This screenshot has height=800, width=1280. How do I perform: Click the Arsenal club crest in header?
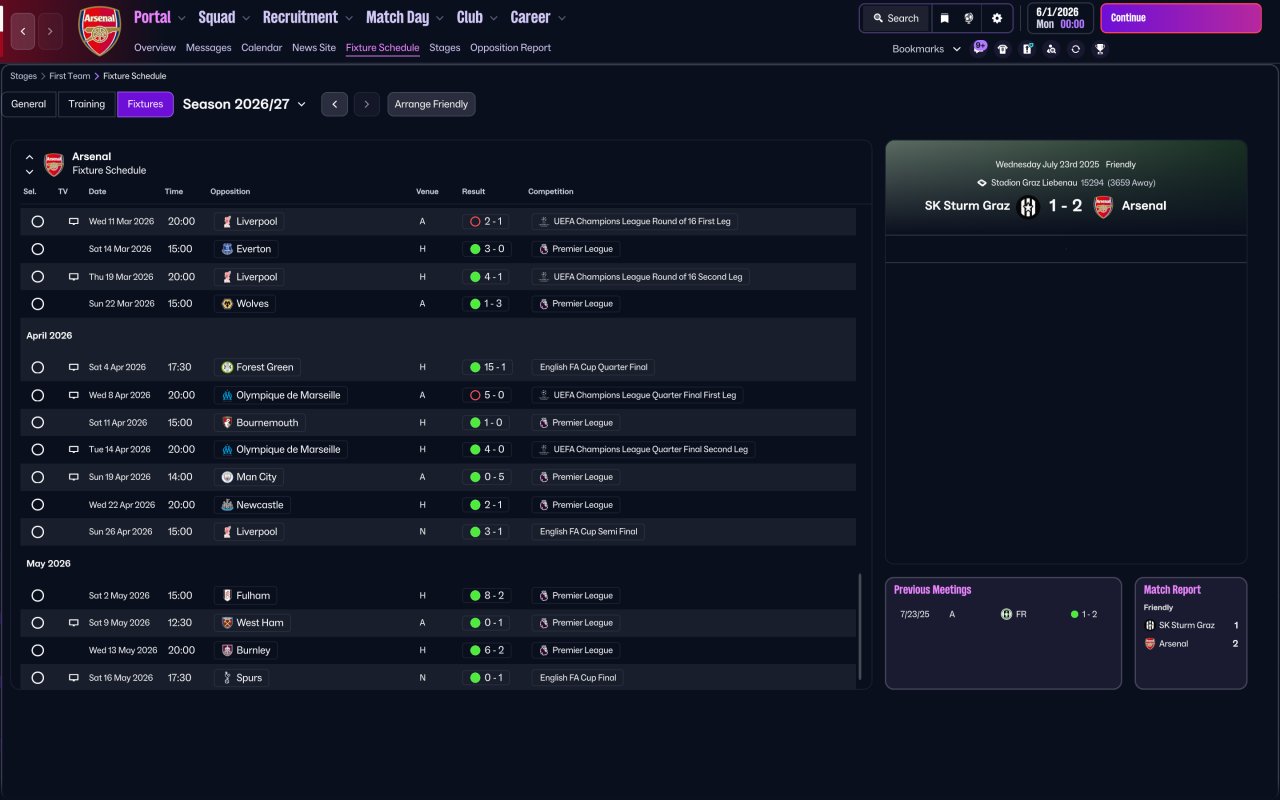(99, 31)
